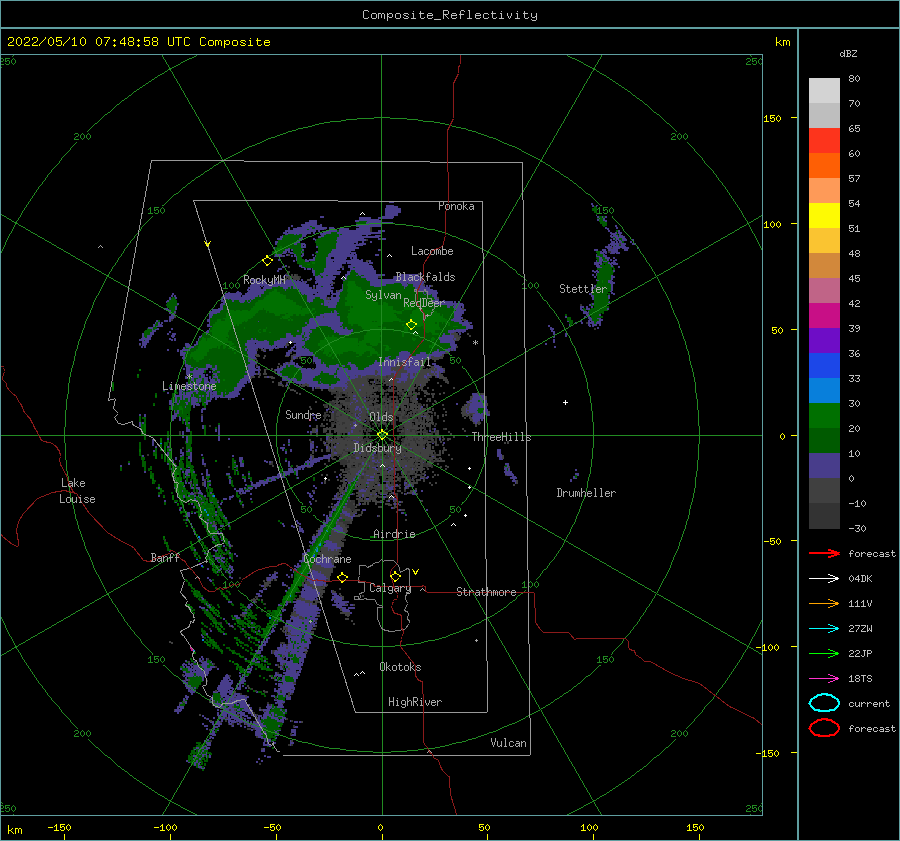Image resolution: width=900 pixels, height=841 pixels.
Task: Click the yellow diamond marker near RockyMH
Action: 267,261
